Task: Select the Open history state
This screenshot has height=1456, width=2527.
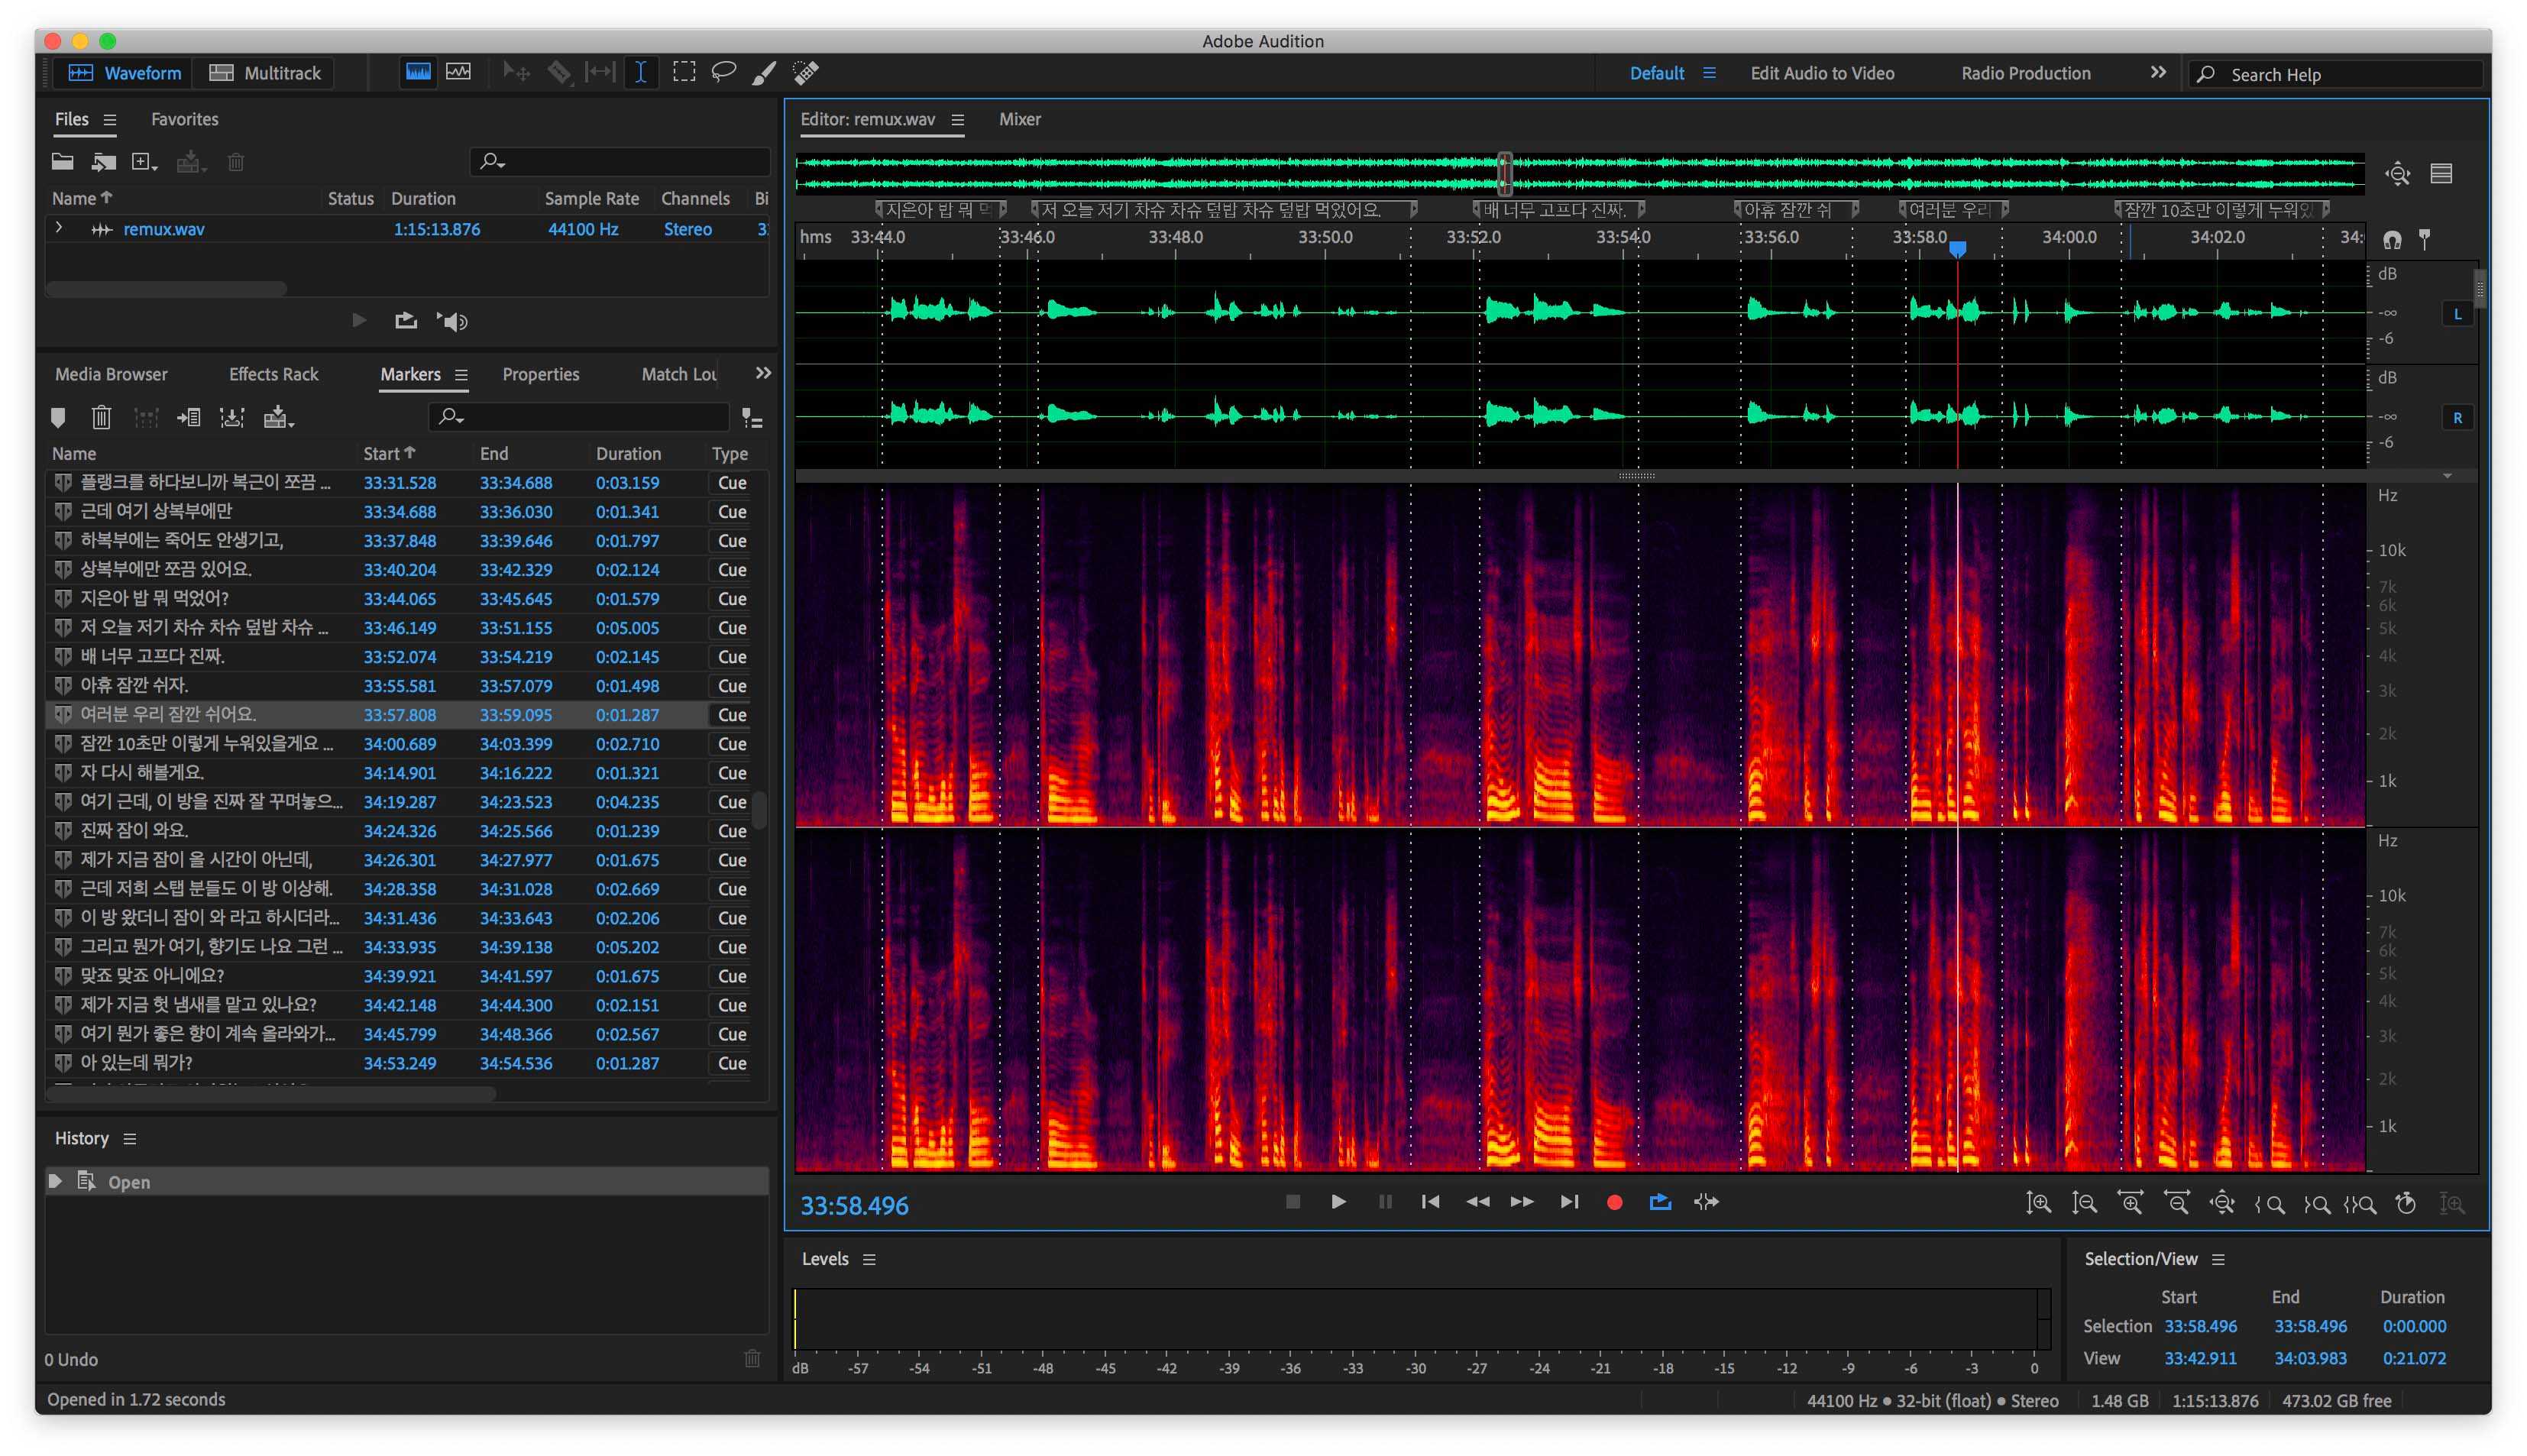Action: (x=407, y=1182)
